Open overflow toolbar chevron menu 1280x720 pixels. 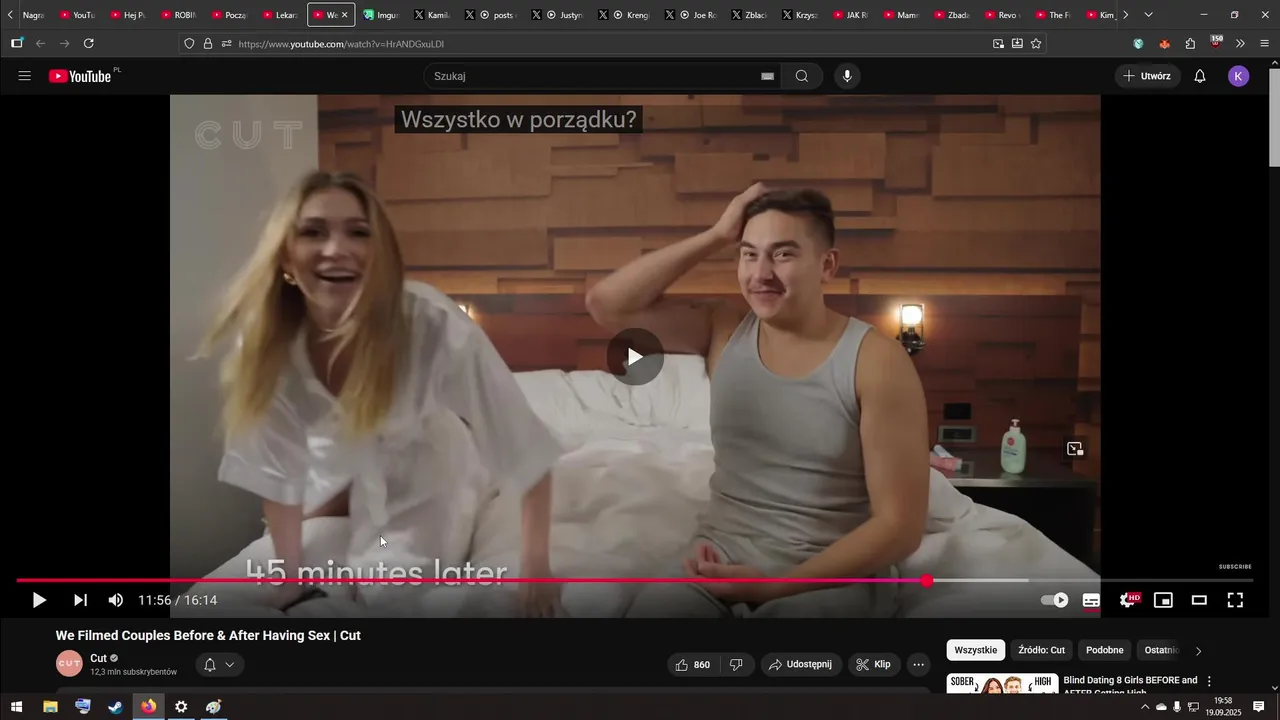click(1241, 44)
